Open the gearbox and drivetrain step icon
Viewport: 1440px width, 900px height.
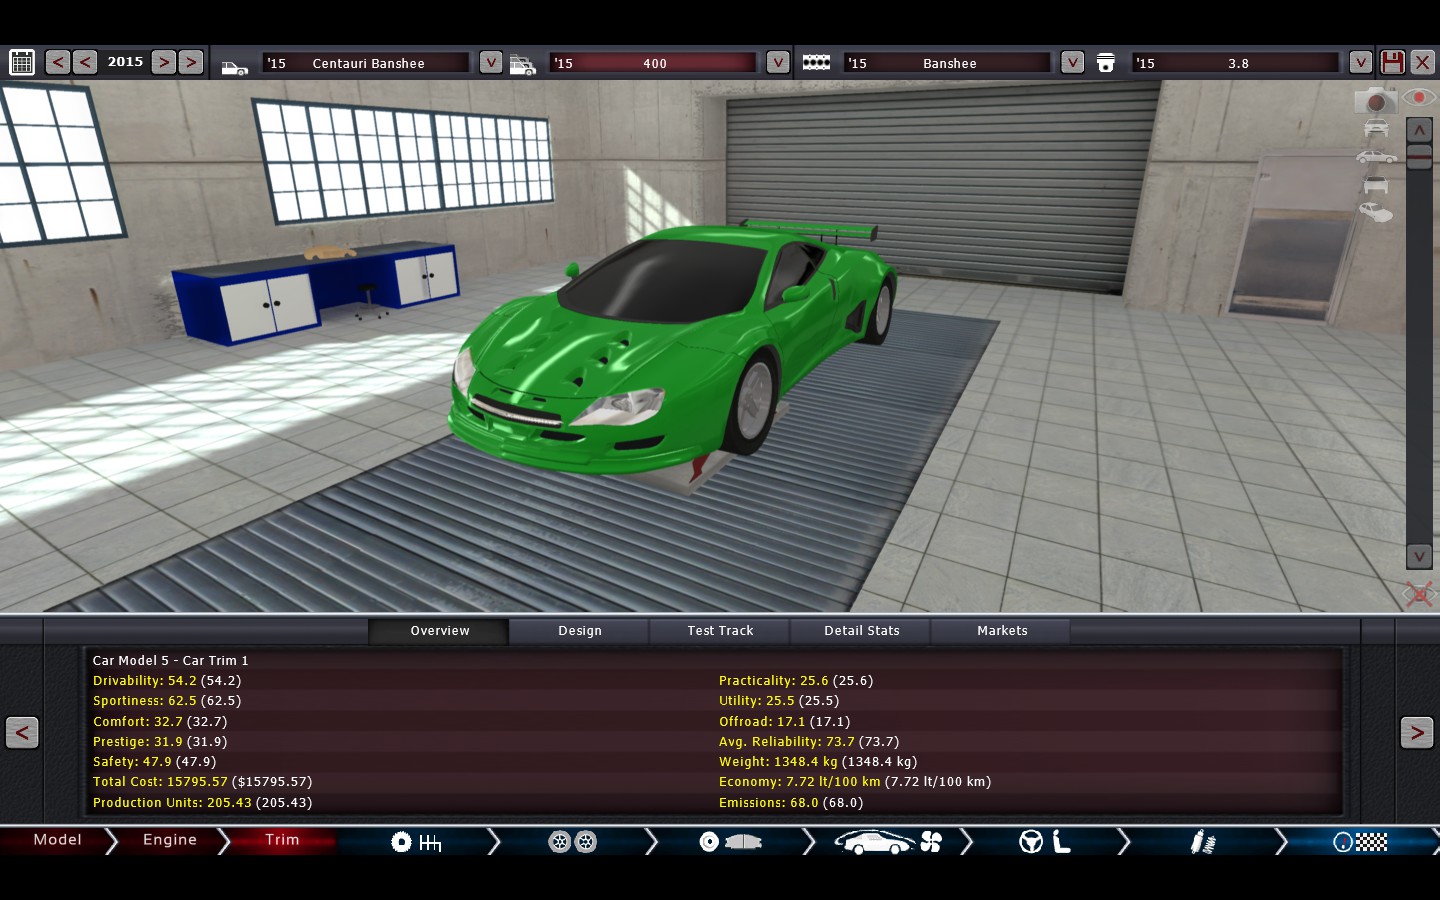[416, 842]
